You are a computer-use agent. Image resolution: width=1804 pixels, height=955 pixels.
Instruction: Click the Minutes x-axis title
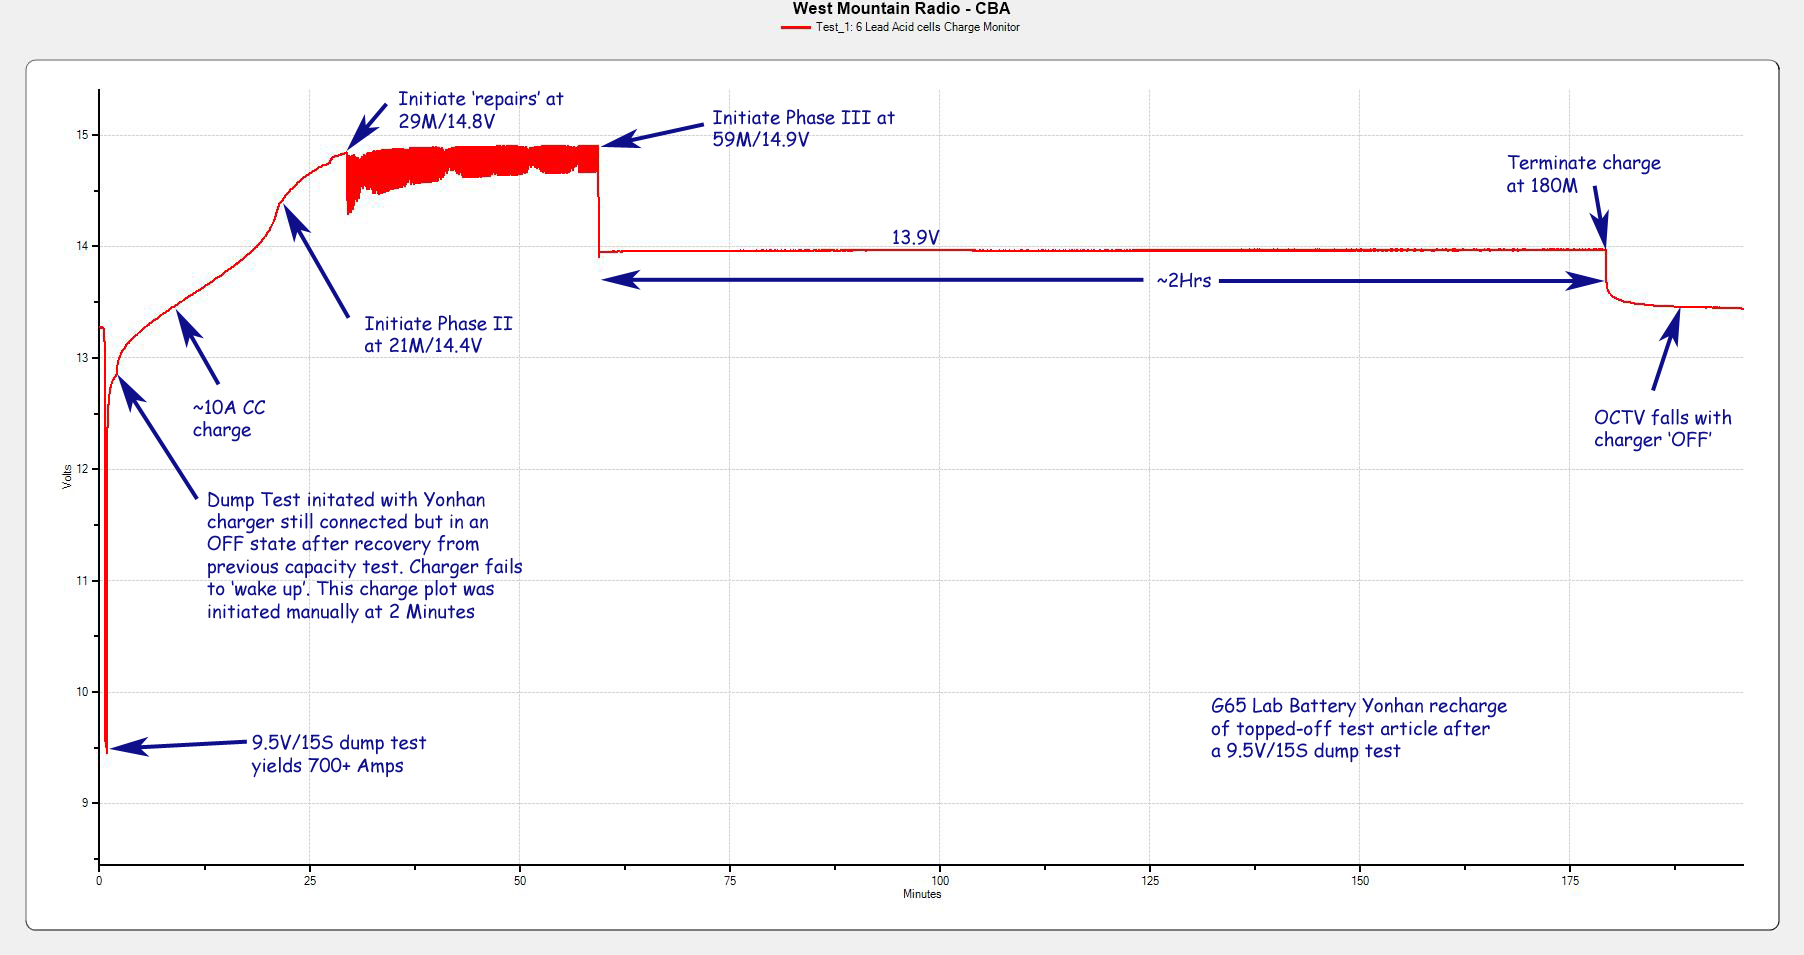(921, 894)
